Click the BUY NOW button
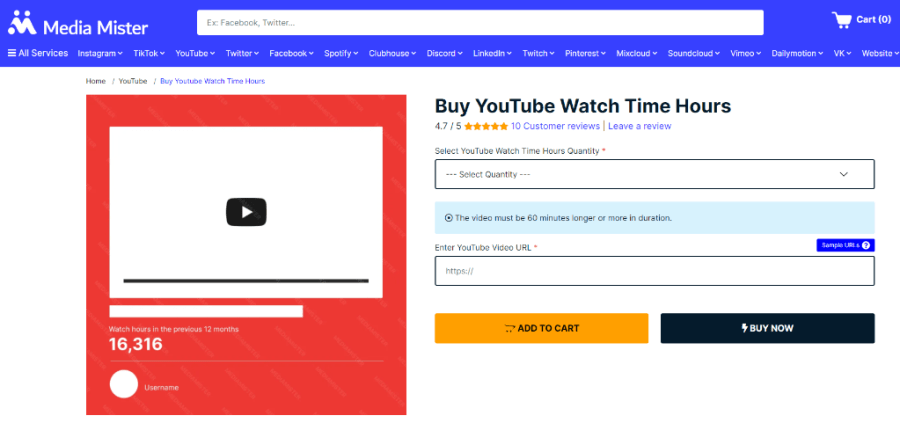The height and width of the screenshot is (423, 900). [x=767, y=328]
